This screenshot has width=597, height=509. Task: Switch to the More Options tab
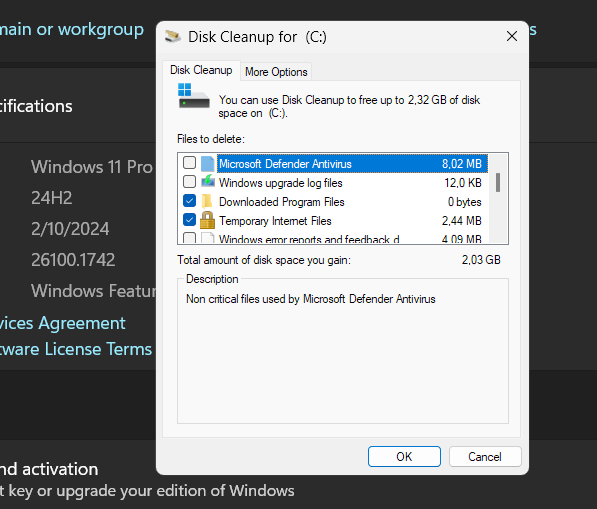click(x=276, y=72)
